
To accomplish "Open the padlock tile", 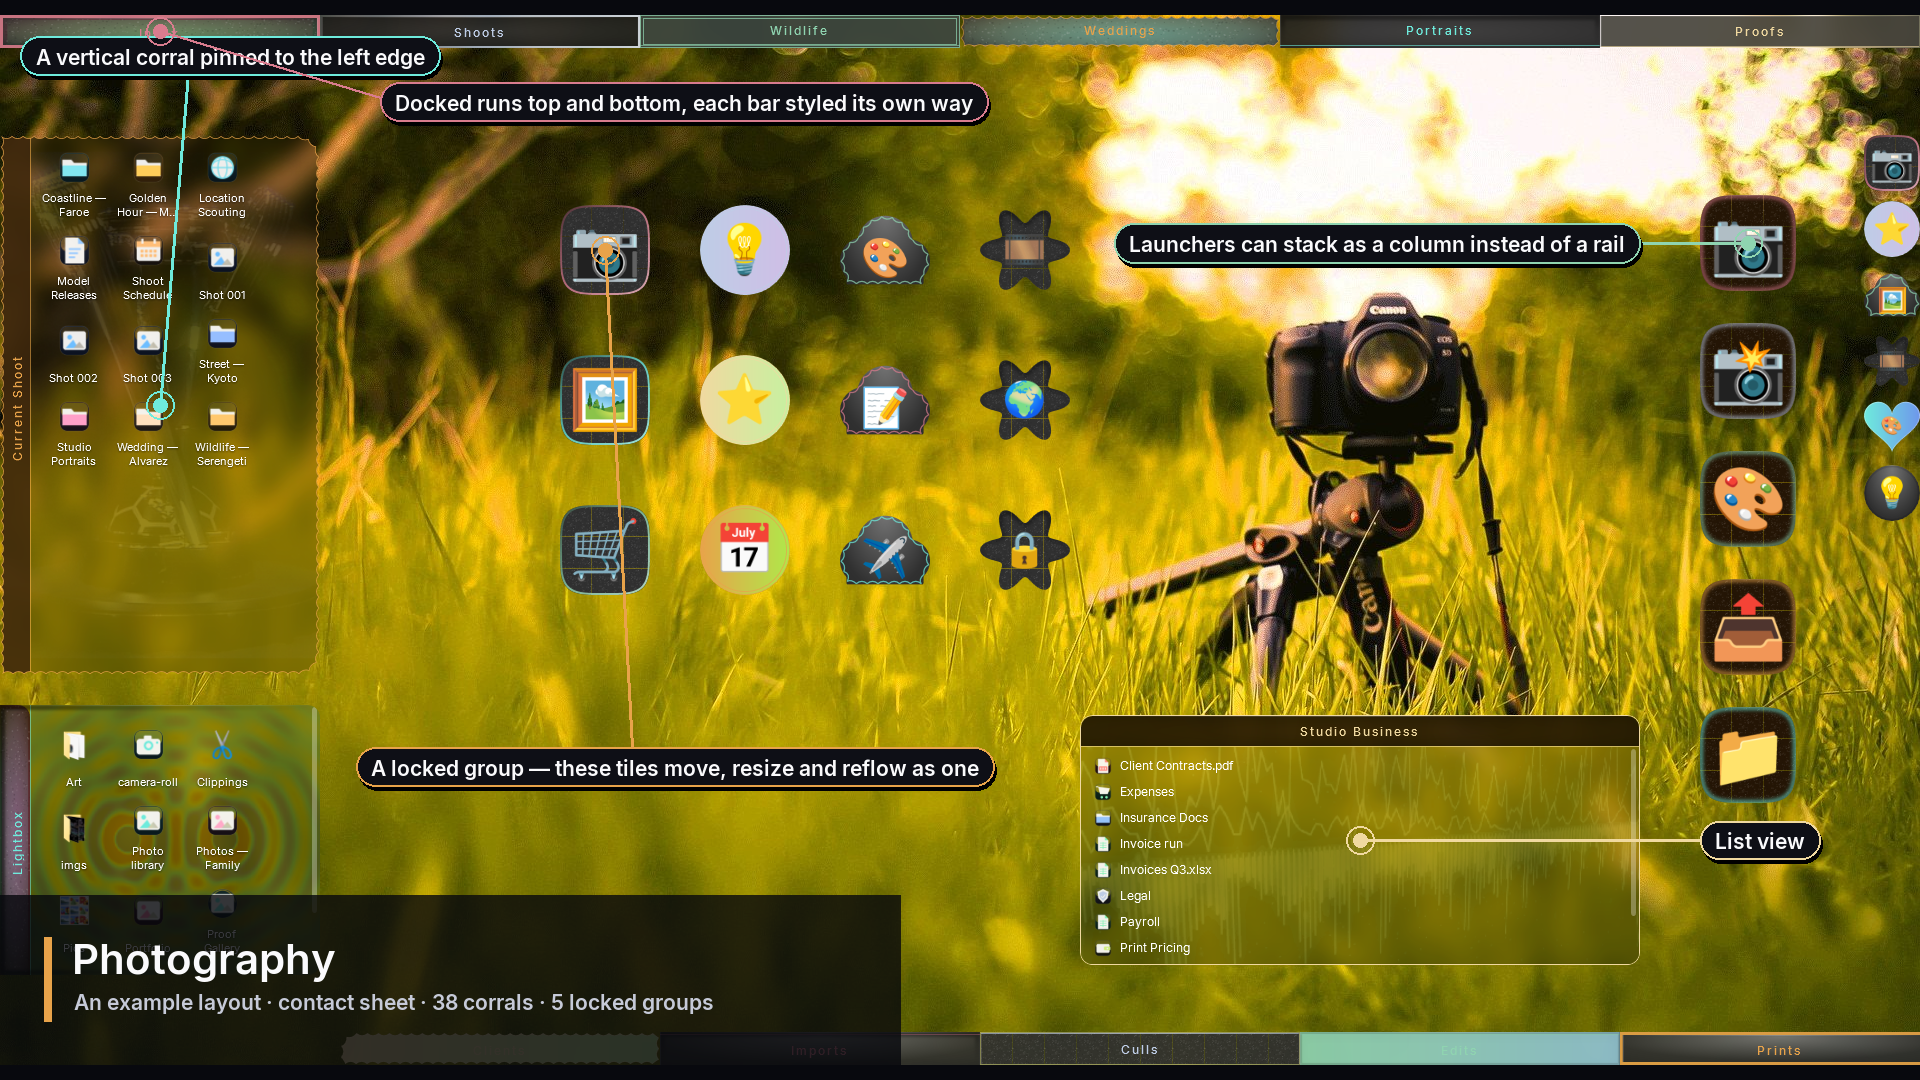I will point(1025,550).
